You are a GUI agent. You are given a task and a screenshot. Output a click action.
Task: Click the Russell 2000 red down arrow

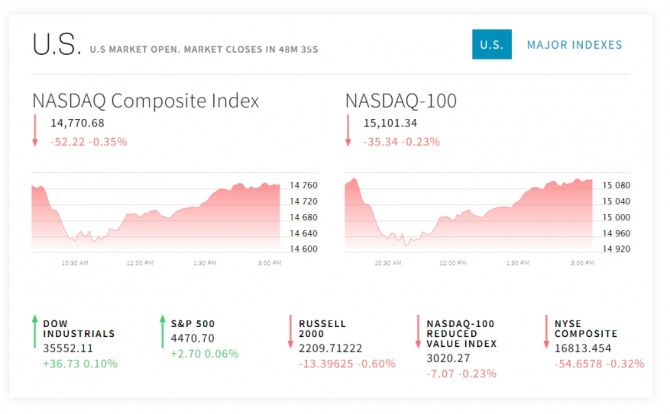click(x=290, y=332)
